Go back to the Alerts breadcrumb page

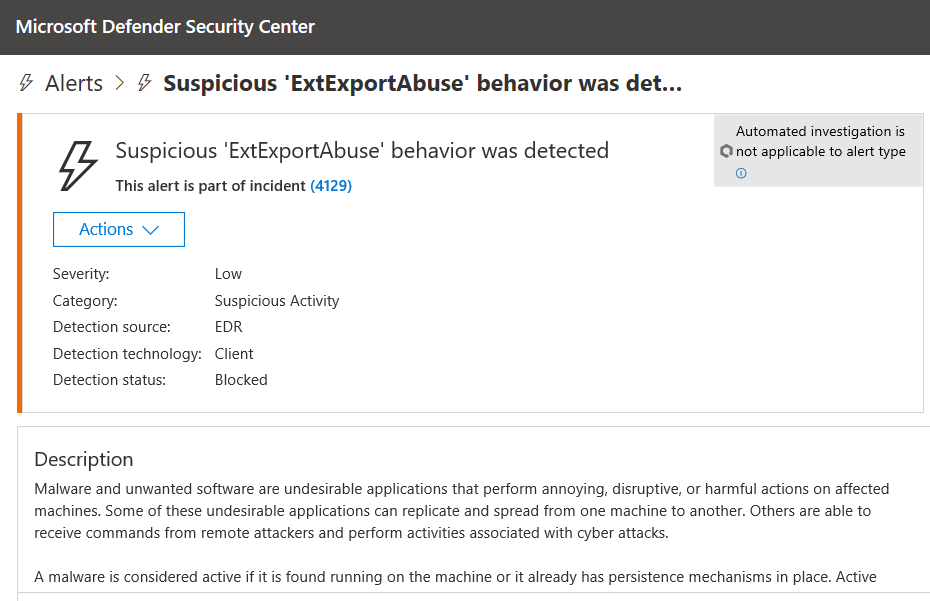(x=74, y=83)
